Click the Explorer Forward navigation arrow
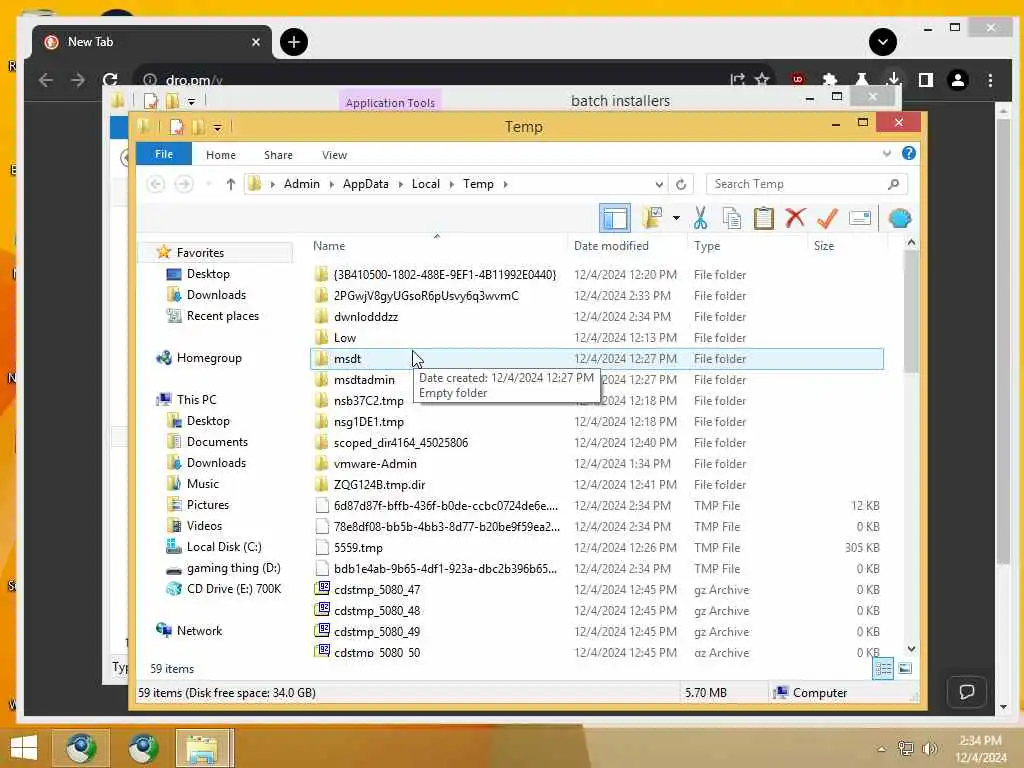The image size is (1024, 768). point(184,184)
